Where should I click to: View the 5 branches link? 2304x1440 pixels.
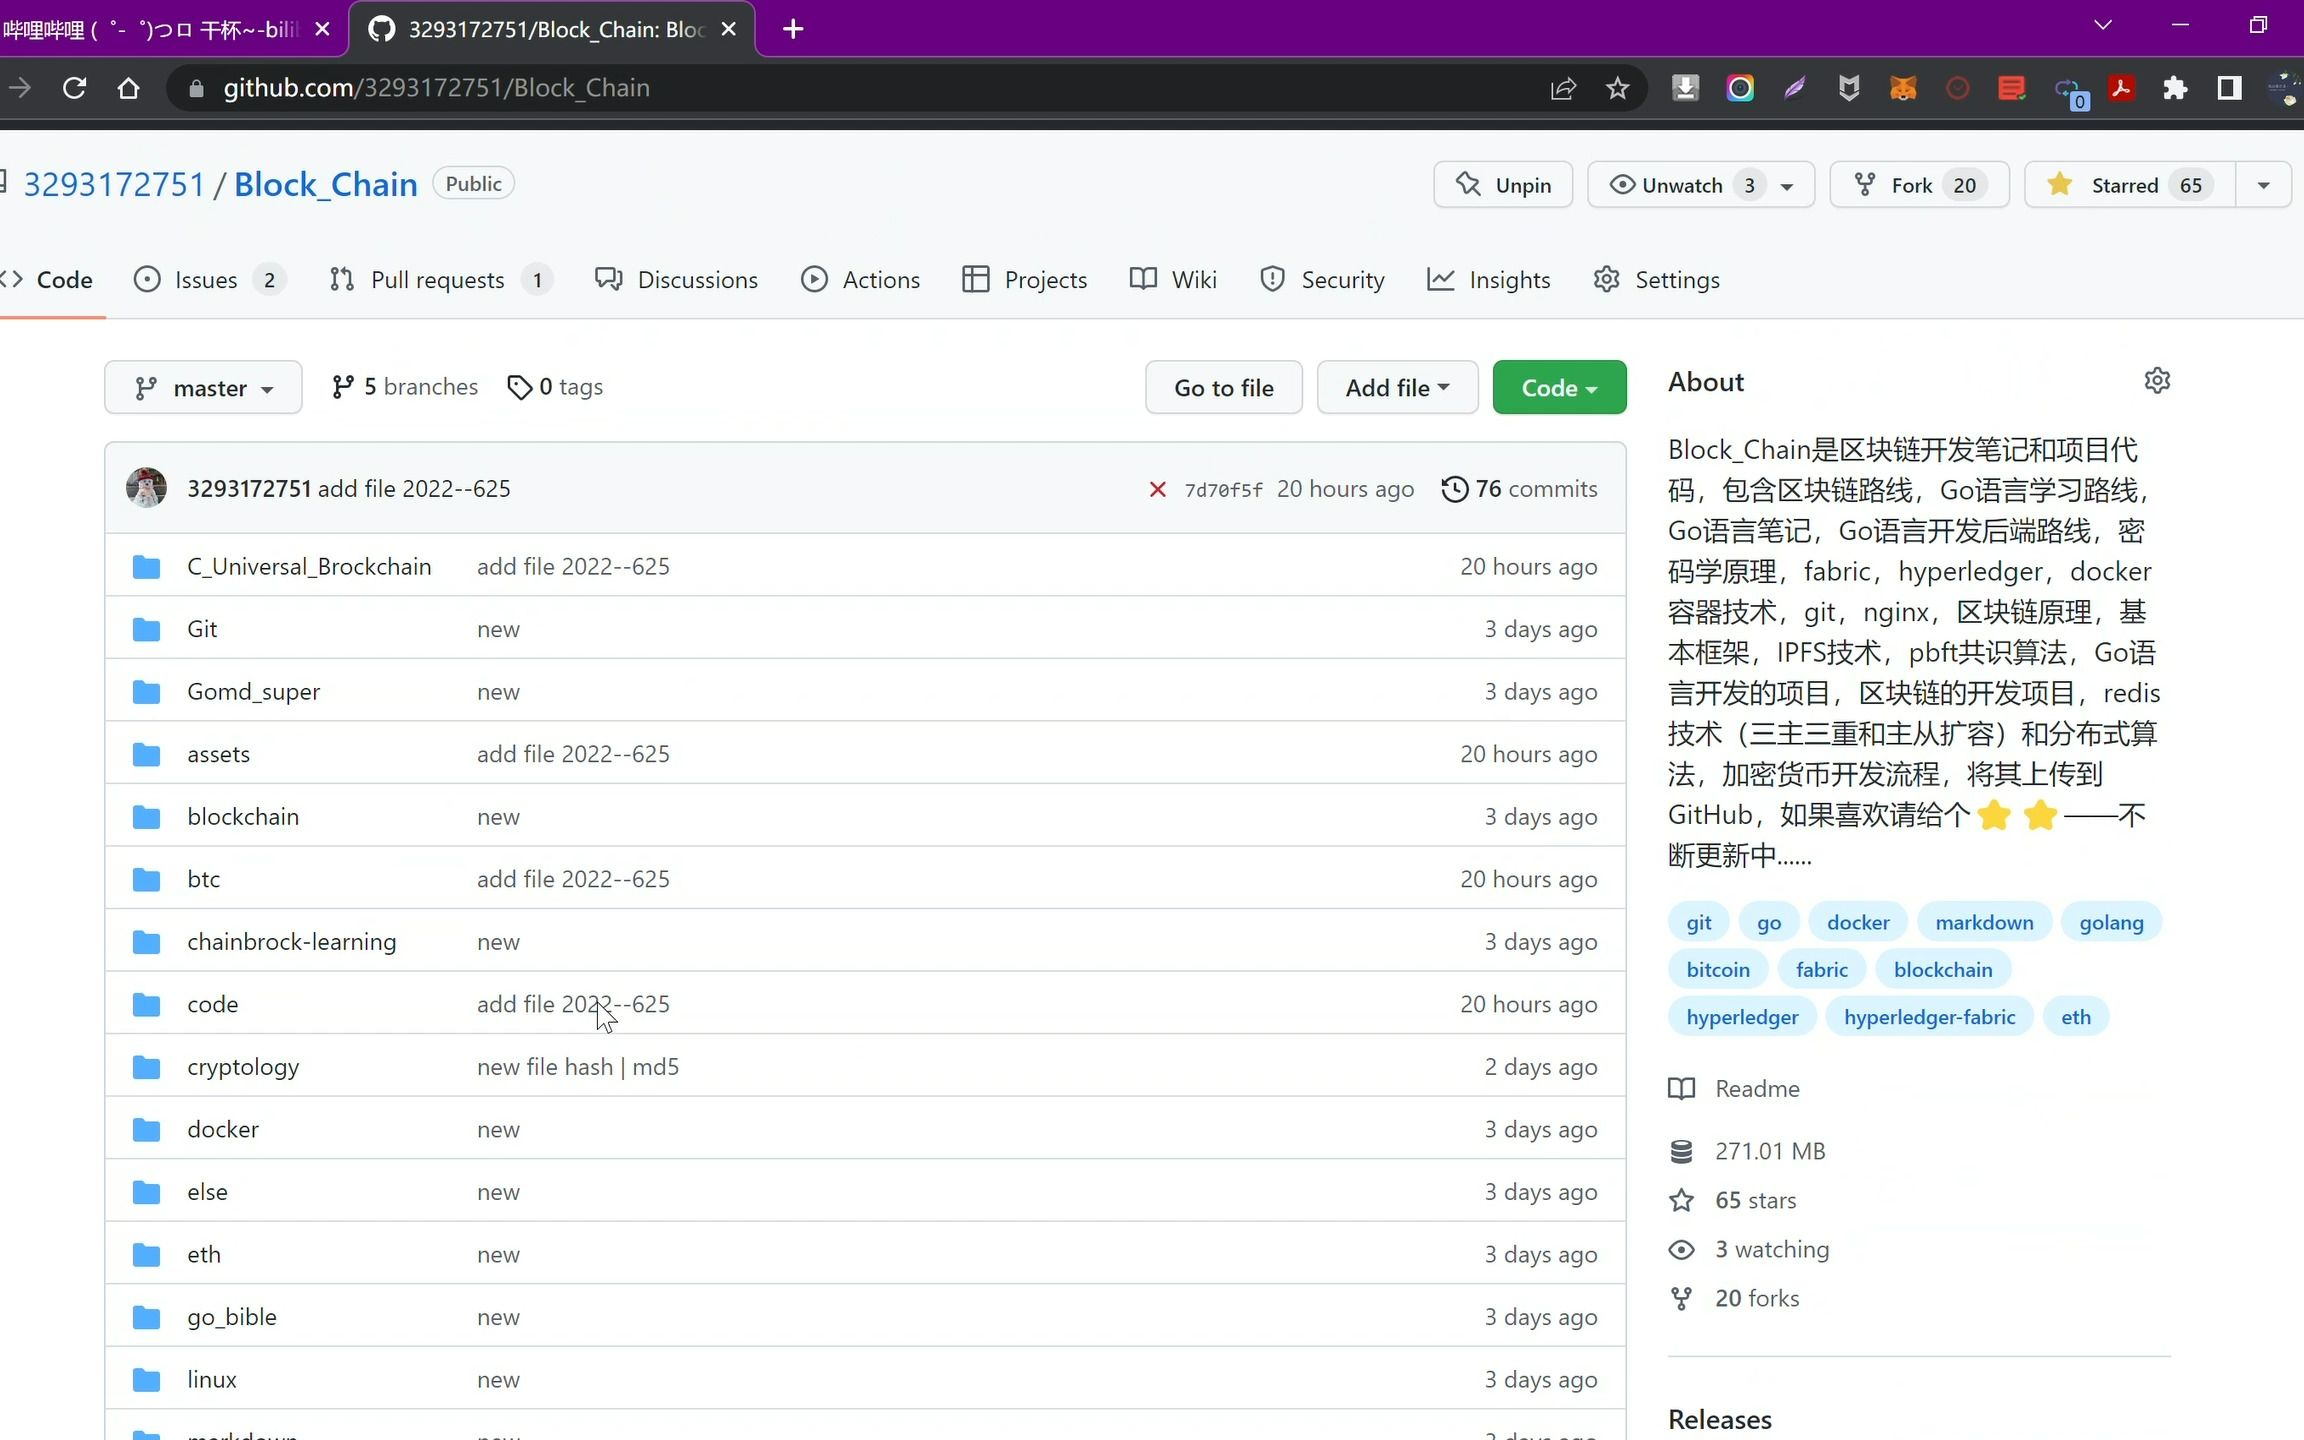point(405,387)
